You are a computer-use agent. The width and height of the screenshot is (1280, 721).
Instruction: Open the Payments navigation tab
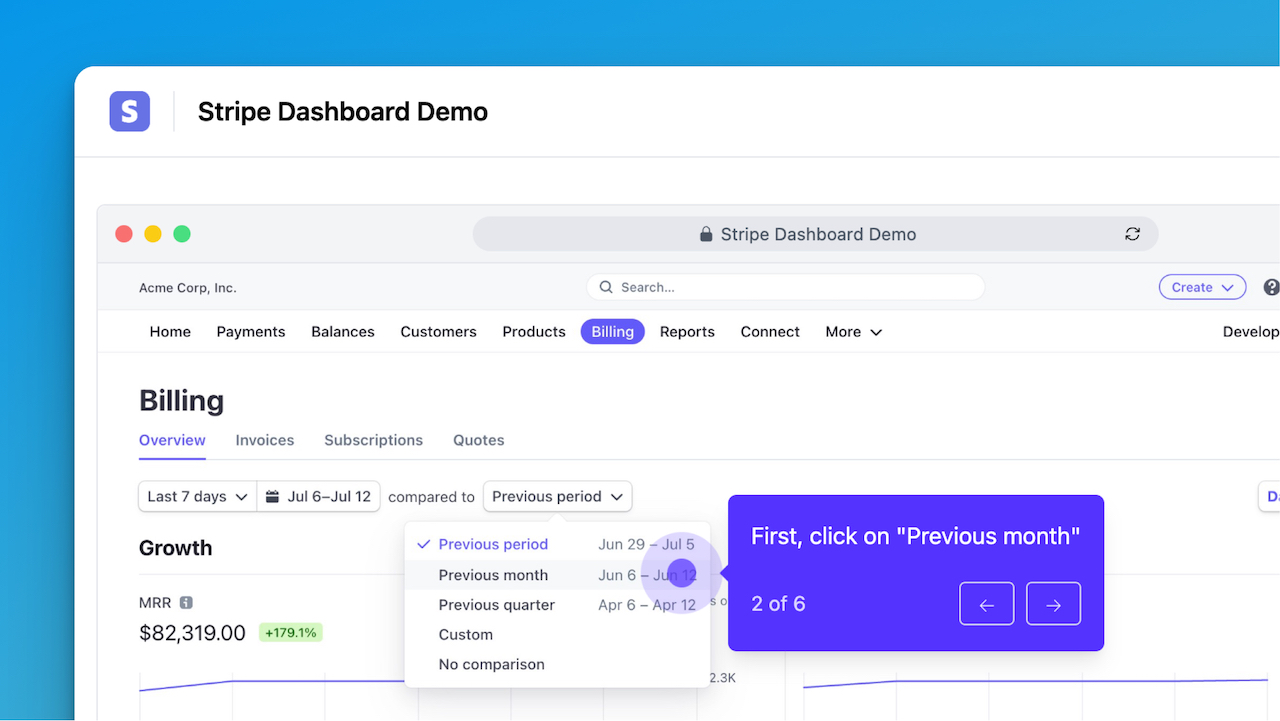[251, 332]
